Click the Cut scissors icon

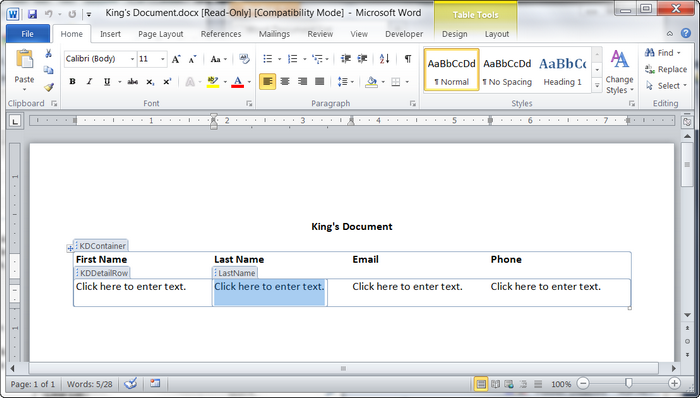(49, 54)
